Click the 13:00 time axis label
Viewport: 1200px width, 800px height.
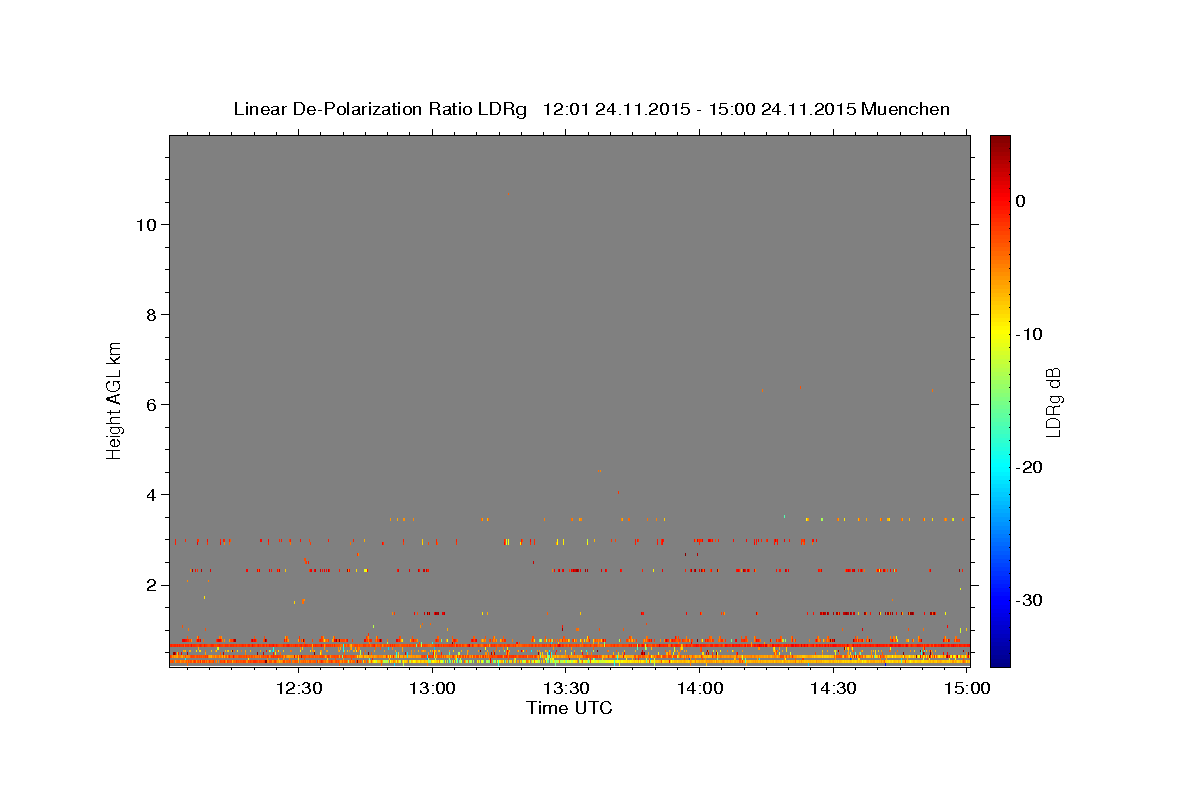point(433,688)
